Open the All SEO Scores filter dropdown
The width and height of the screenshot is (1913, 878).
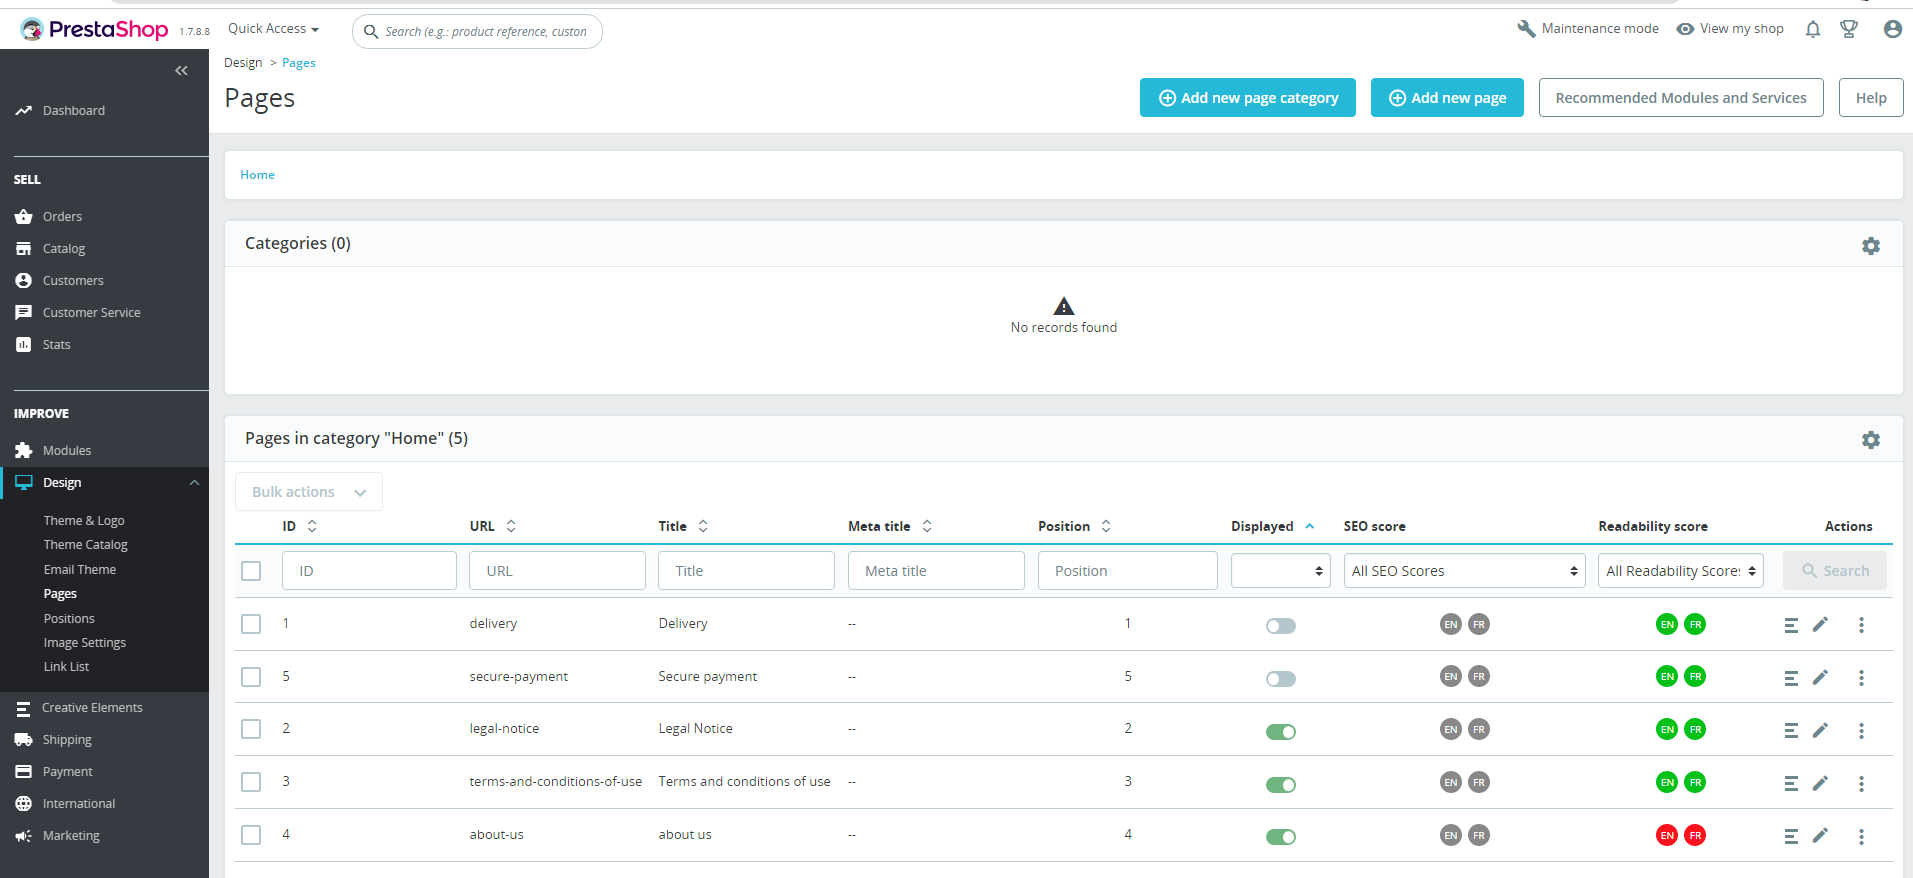coord(1464,571)
